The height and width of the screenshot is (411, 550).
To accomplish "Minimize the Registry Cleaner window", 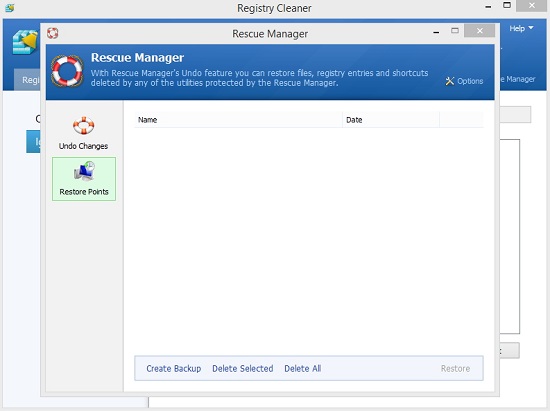I will (488, 7).
